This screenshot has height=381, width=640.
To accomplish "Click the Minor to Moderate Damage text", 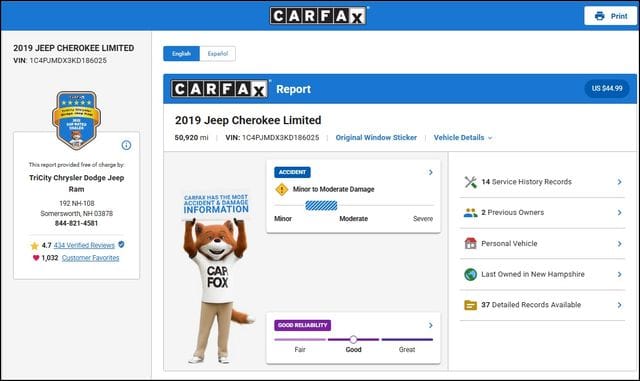I will [333, 189].
